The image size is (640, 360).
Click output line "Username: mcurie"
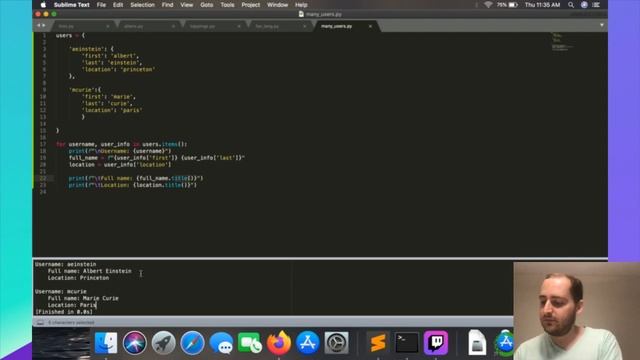click(x=61, y=292)
